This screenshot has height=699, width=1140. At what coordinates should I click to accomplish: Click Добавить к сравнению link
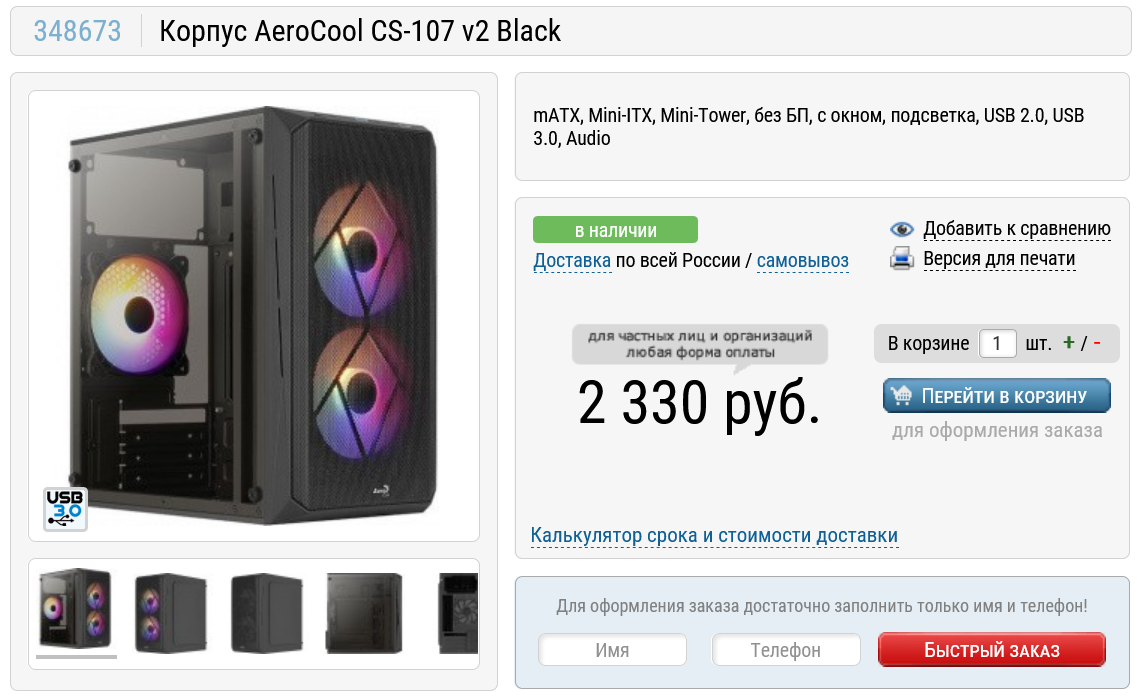click(x=1016, y=228)
